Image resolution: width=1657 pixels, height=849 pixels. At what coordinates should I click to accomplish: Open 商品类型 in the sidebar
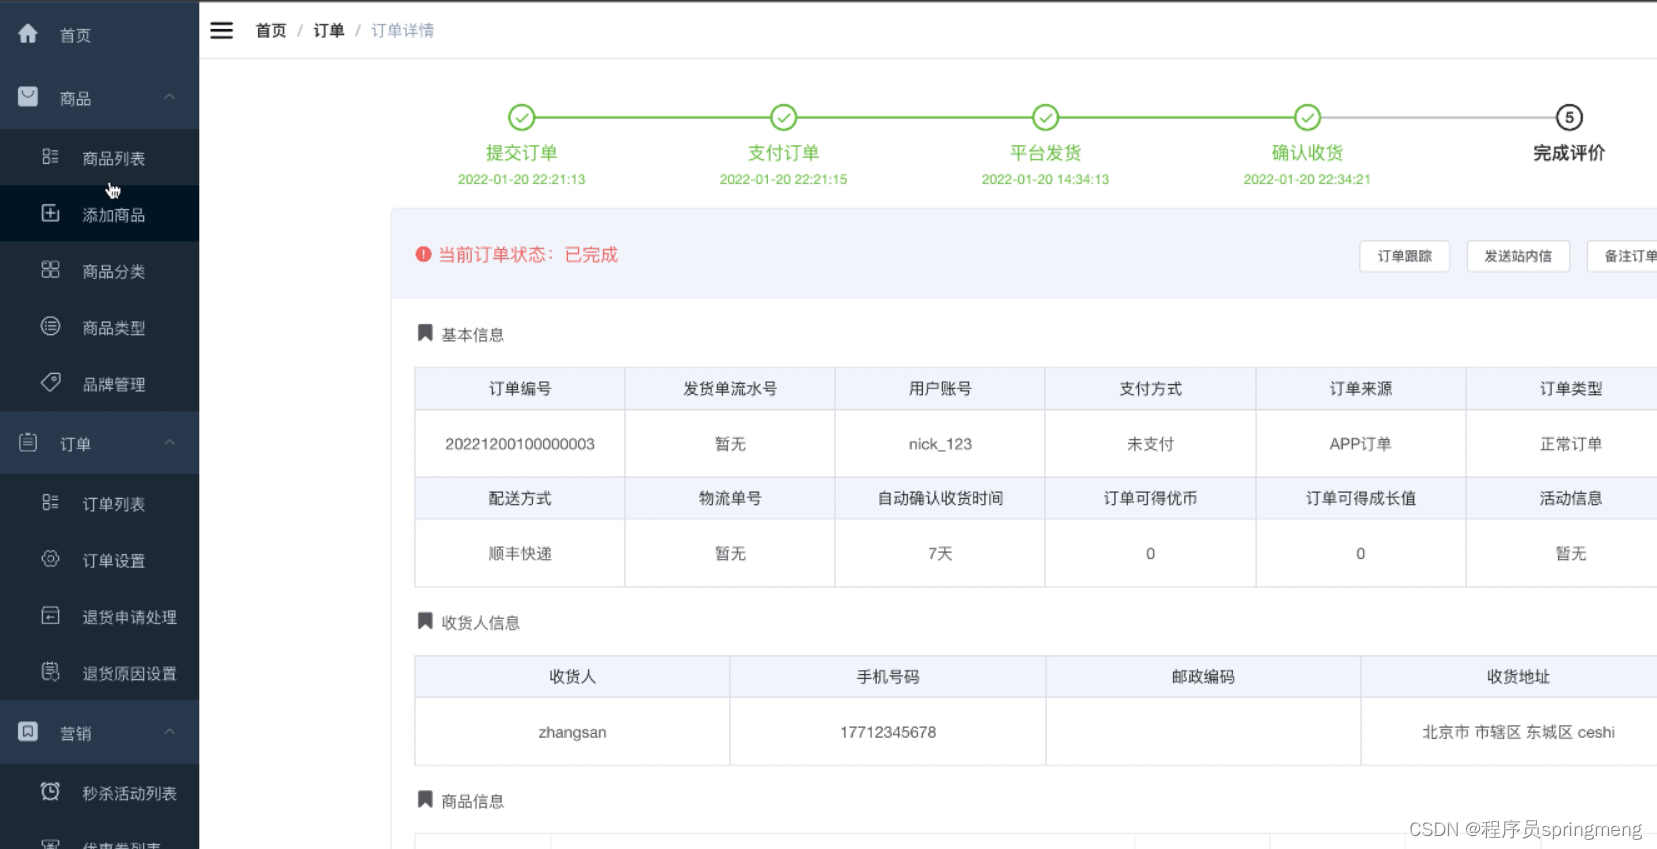pyautogui.click(x=113, y=328)
